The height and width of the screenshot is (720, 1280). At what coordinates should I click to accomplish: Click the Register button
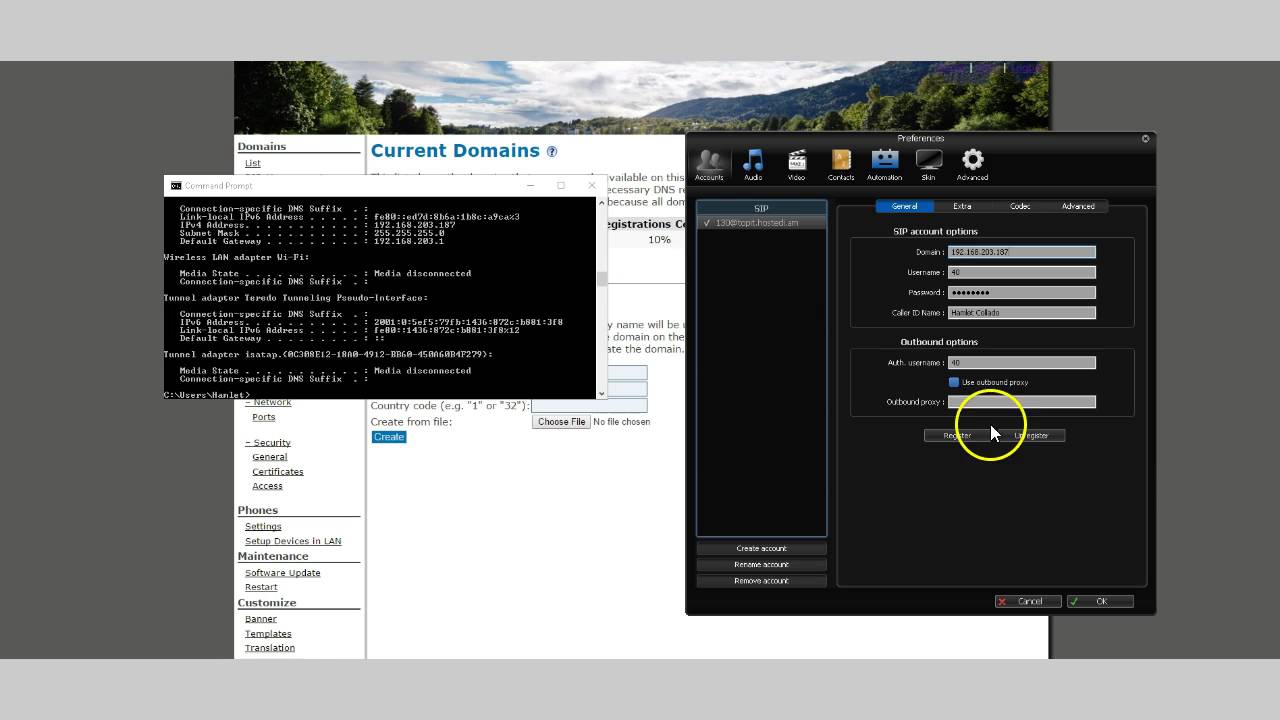pos(957,435)
